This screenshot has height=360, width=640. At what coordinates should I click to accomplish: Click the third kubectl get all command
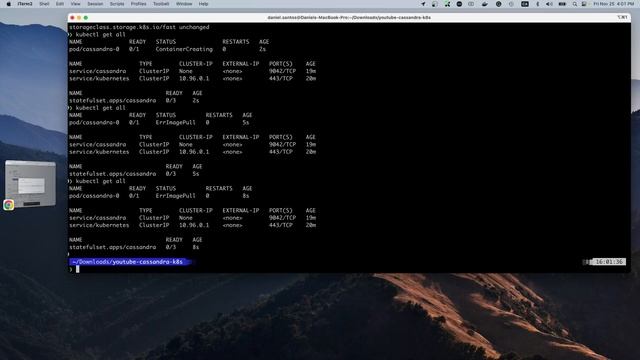[100, 181]
